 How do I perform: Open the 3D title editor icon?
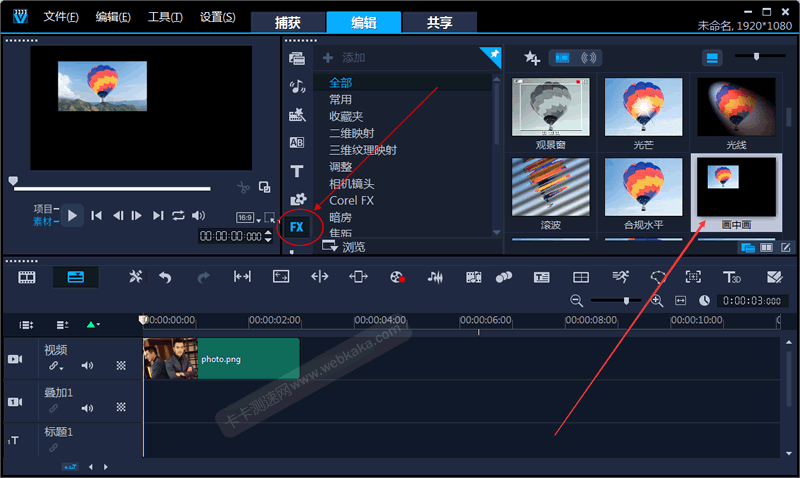click(x=732, y=277)
